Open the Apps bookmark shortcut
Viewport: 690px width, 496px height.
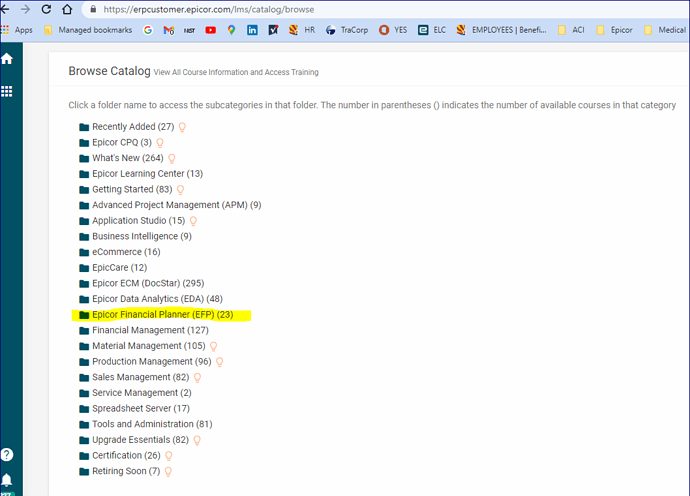click(x=17, y=30)
